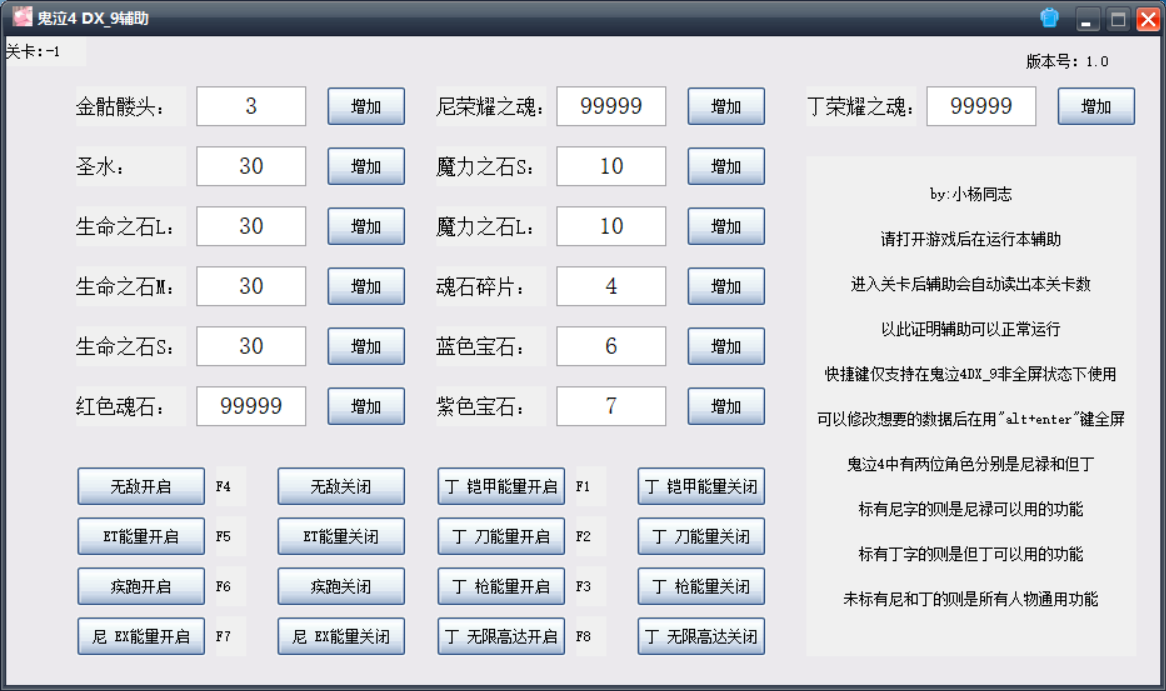Image resolution: width=1166 pixels, height=691 pixels.
Task: Click the 紫色宝石 value box
Action: click(611, 406)
